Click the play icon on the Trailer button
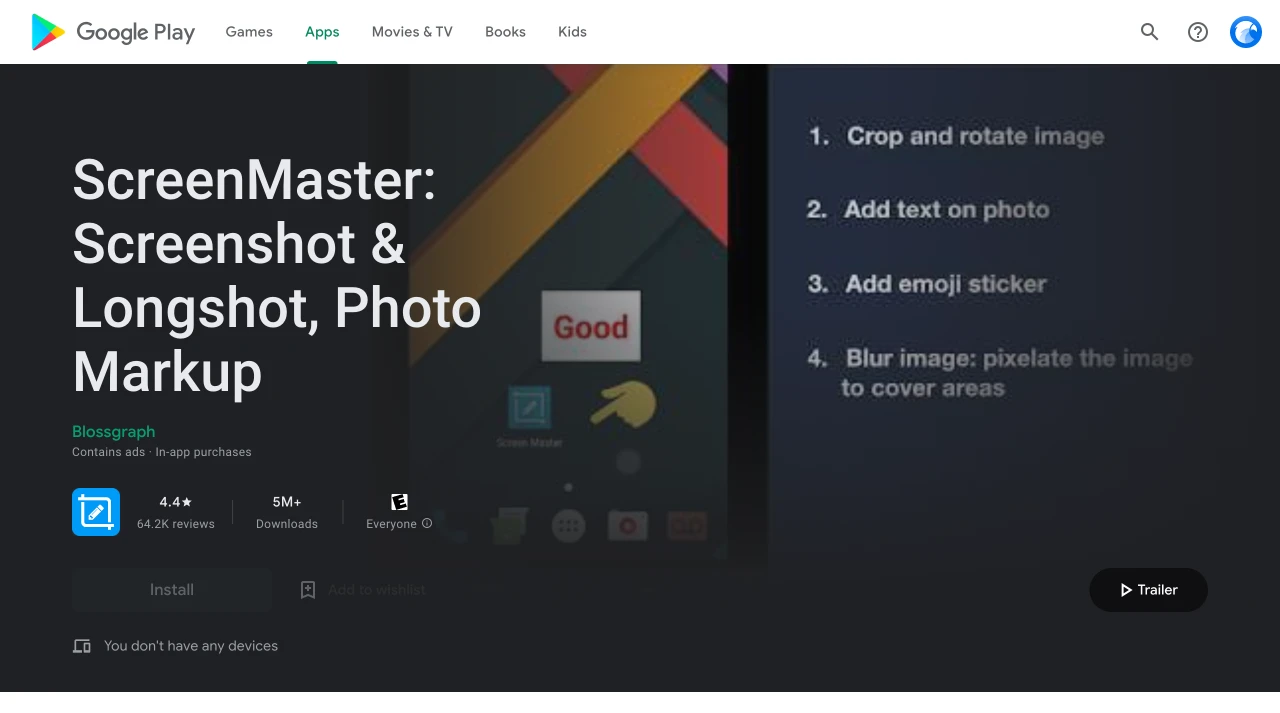The image size is (1280, 713). pos(1125,590)
